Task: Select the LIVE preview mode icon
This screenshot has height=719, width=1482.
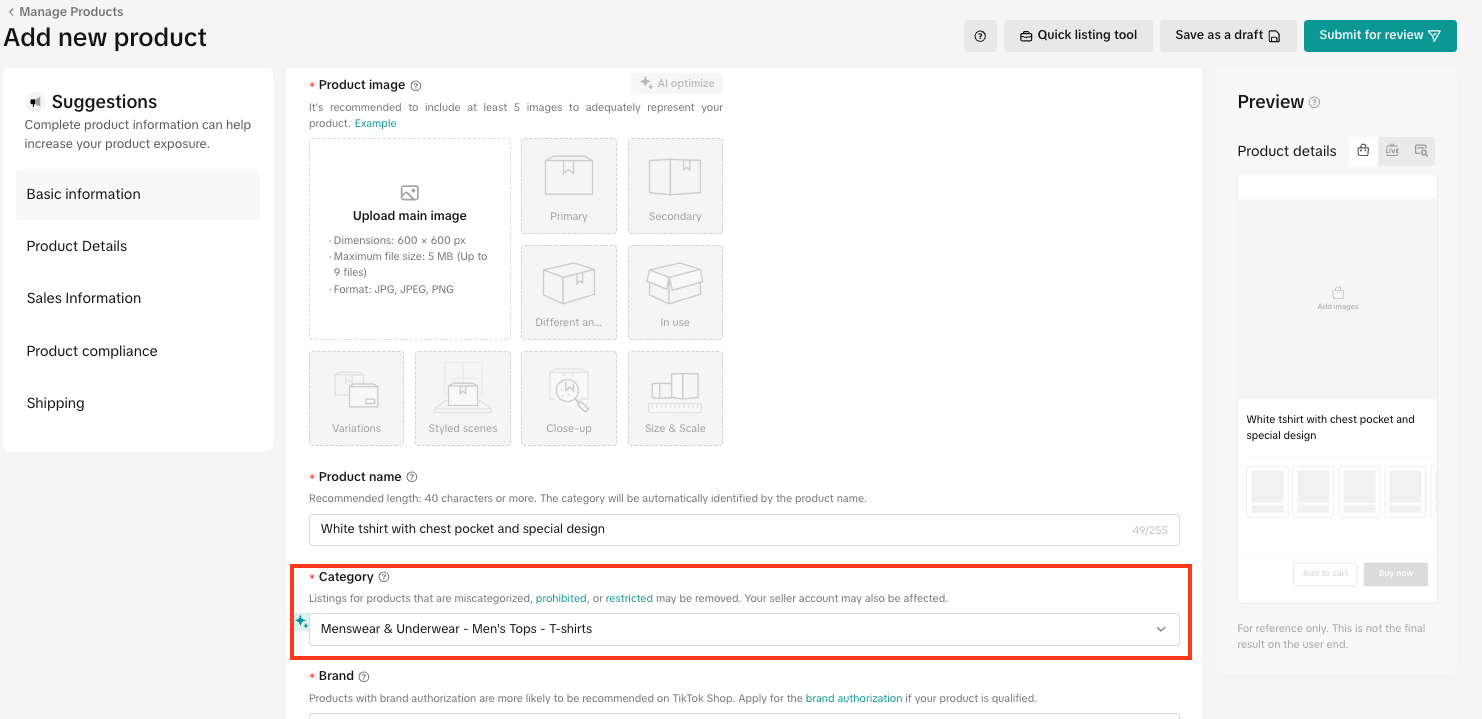Action: pyautogui.click(x=1392, y=151)
